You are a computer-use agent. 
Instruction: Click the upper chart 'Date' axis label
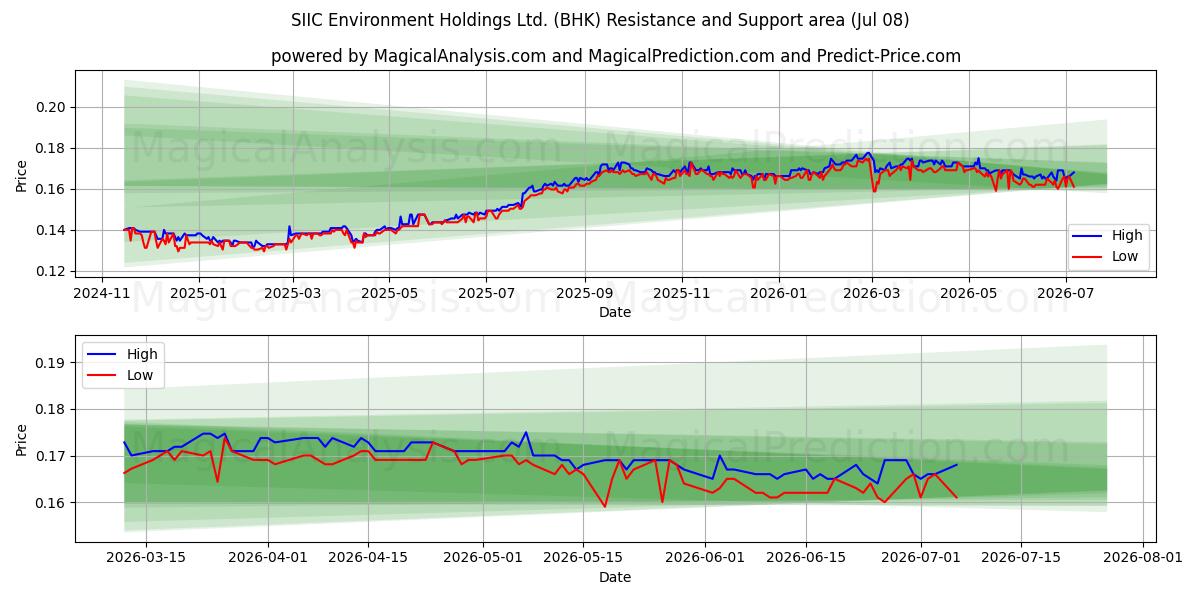tap(615, 313)
